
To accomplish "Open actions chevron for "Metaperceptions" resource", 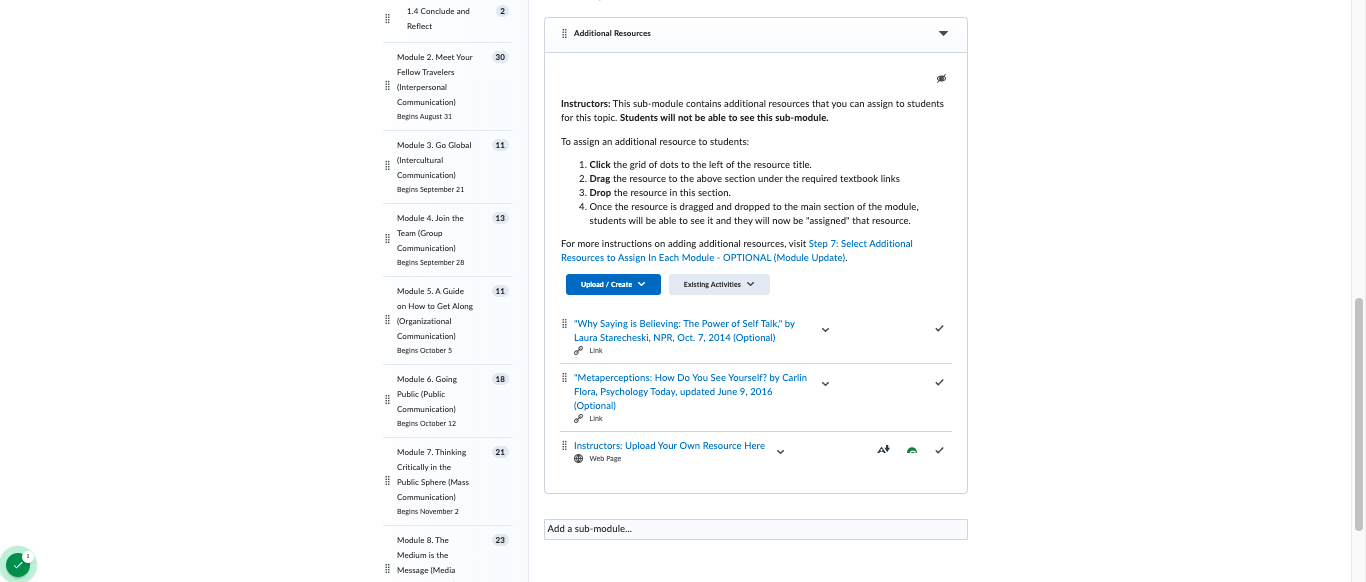I will click(x=825, y=383).
